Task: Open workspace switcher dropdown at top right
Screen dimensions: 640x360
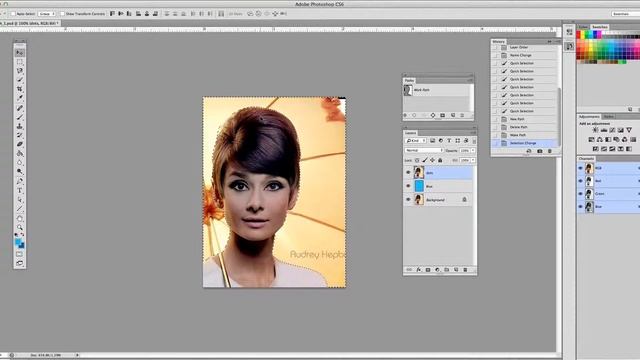Action: click(x=626, y=14)
